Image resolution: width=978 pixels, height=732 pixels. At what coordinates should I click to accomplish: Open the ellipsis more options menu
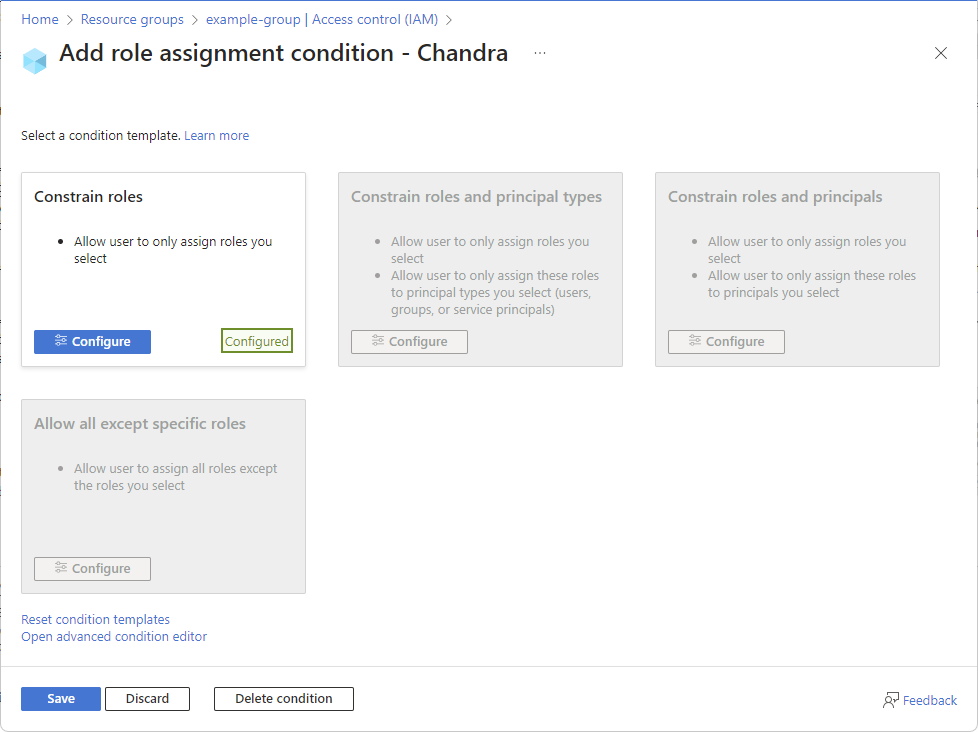540,53
